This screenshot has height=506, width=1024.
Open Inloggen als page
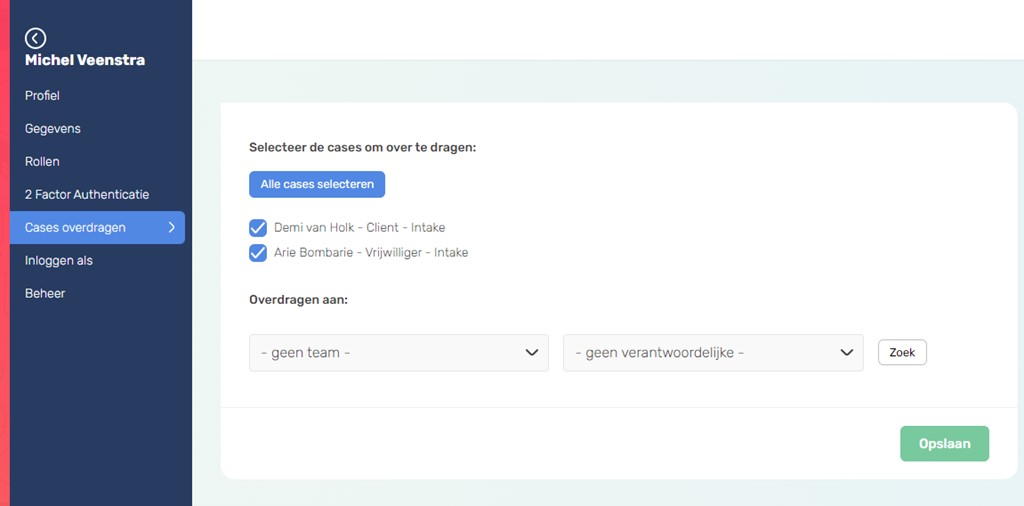pos(59,261)
